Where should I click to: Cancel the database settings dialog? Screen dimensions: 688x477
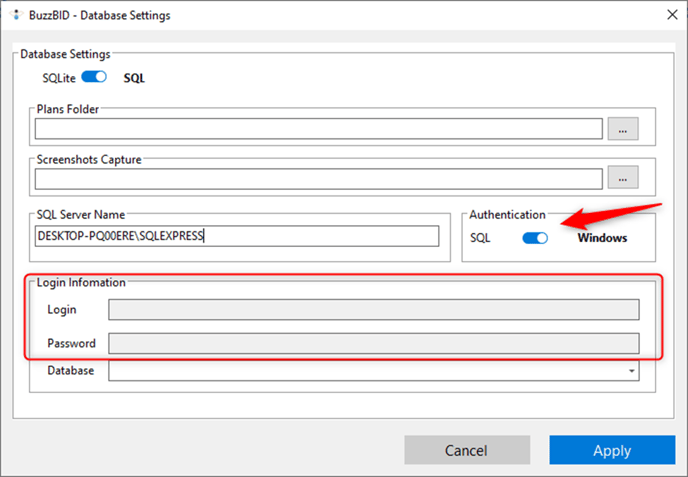tap(467, 450)
